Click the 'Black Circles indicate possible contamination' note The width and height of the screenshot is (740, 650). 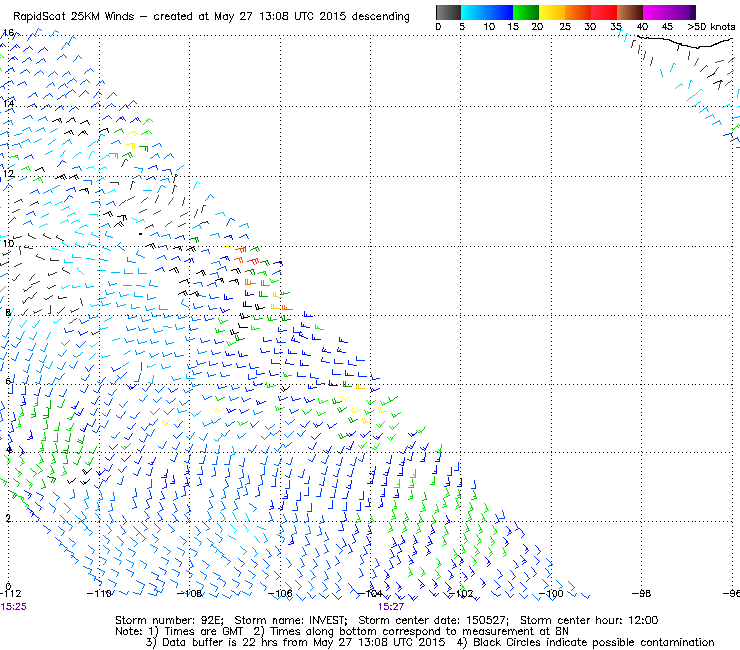[x=594, y=642]
